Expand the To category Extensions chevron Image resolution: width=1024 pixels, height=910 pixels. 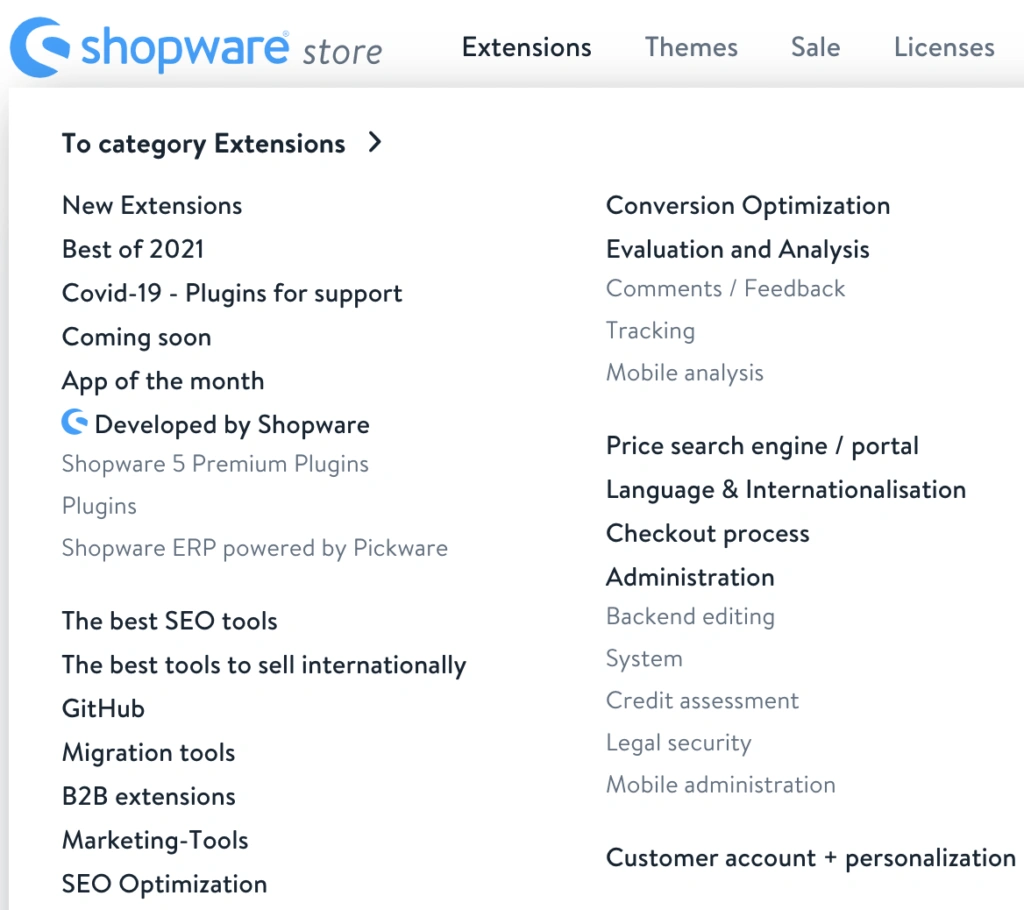click(x=374, y=143)
